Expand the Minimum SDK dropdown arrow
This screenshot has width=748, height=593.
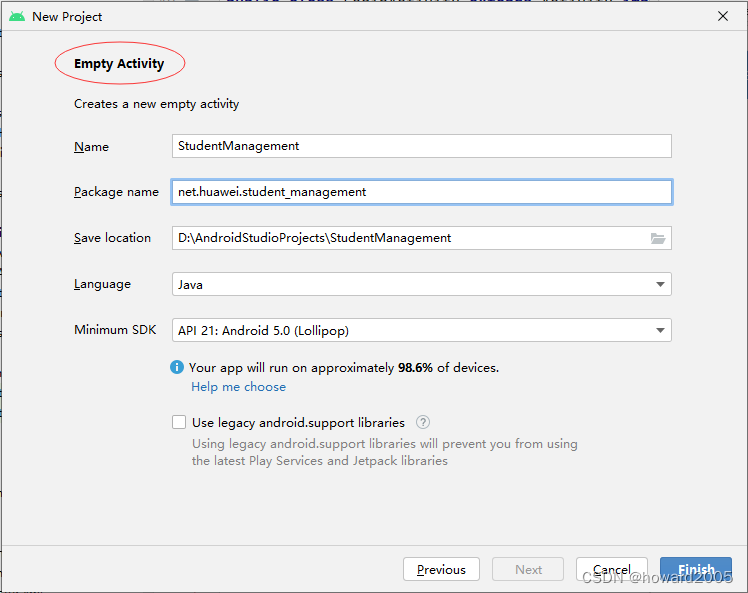pyautogui.click(x=660, y=331)
